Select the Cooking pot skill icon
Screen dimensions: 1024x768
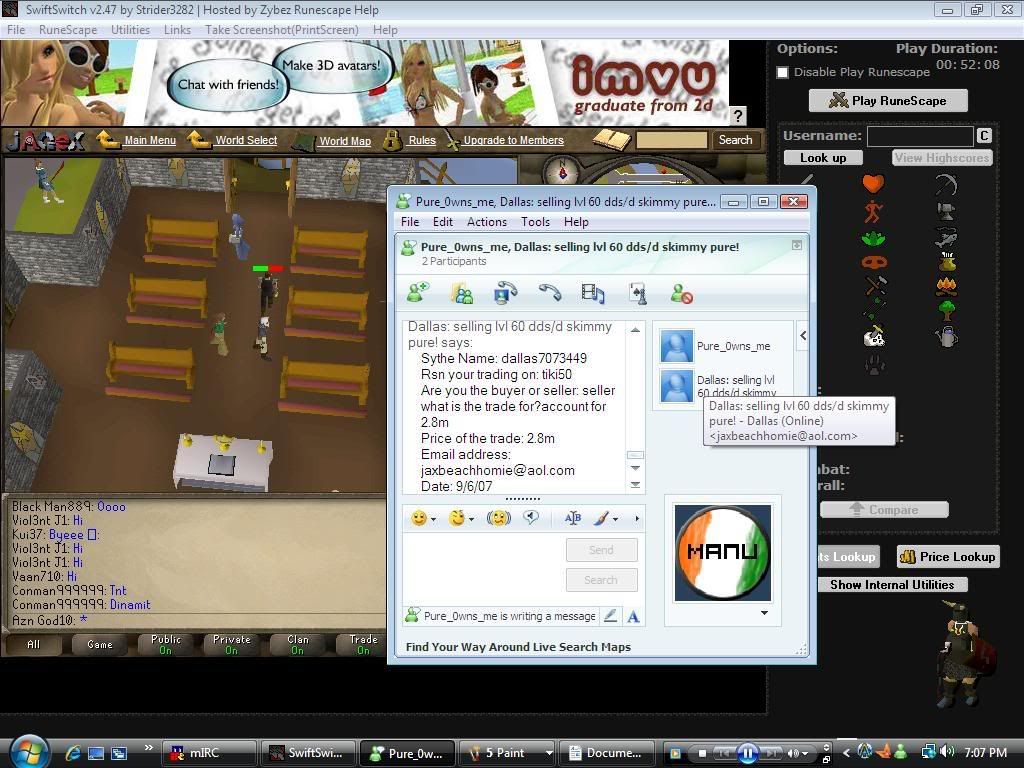point(947,262)
